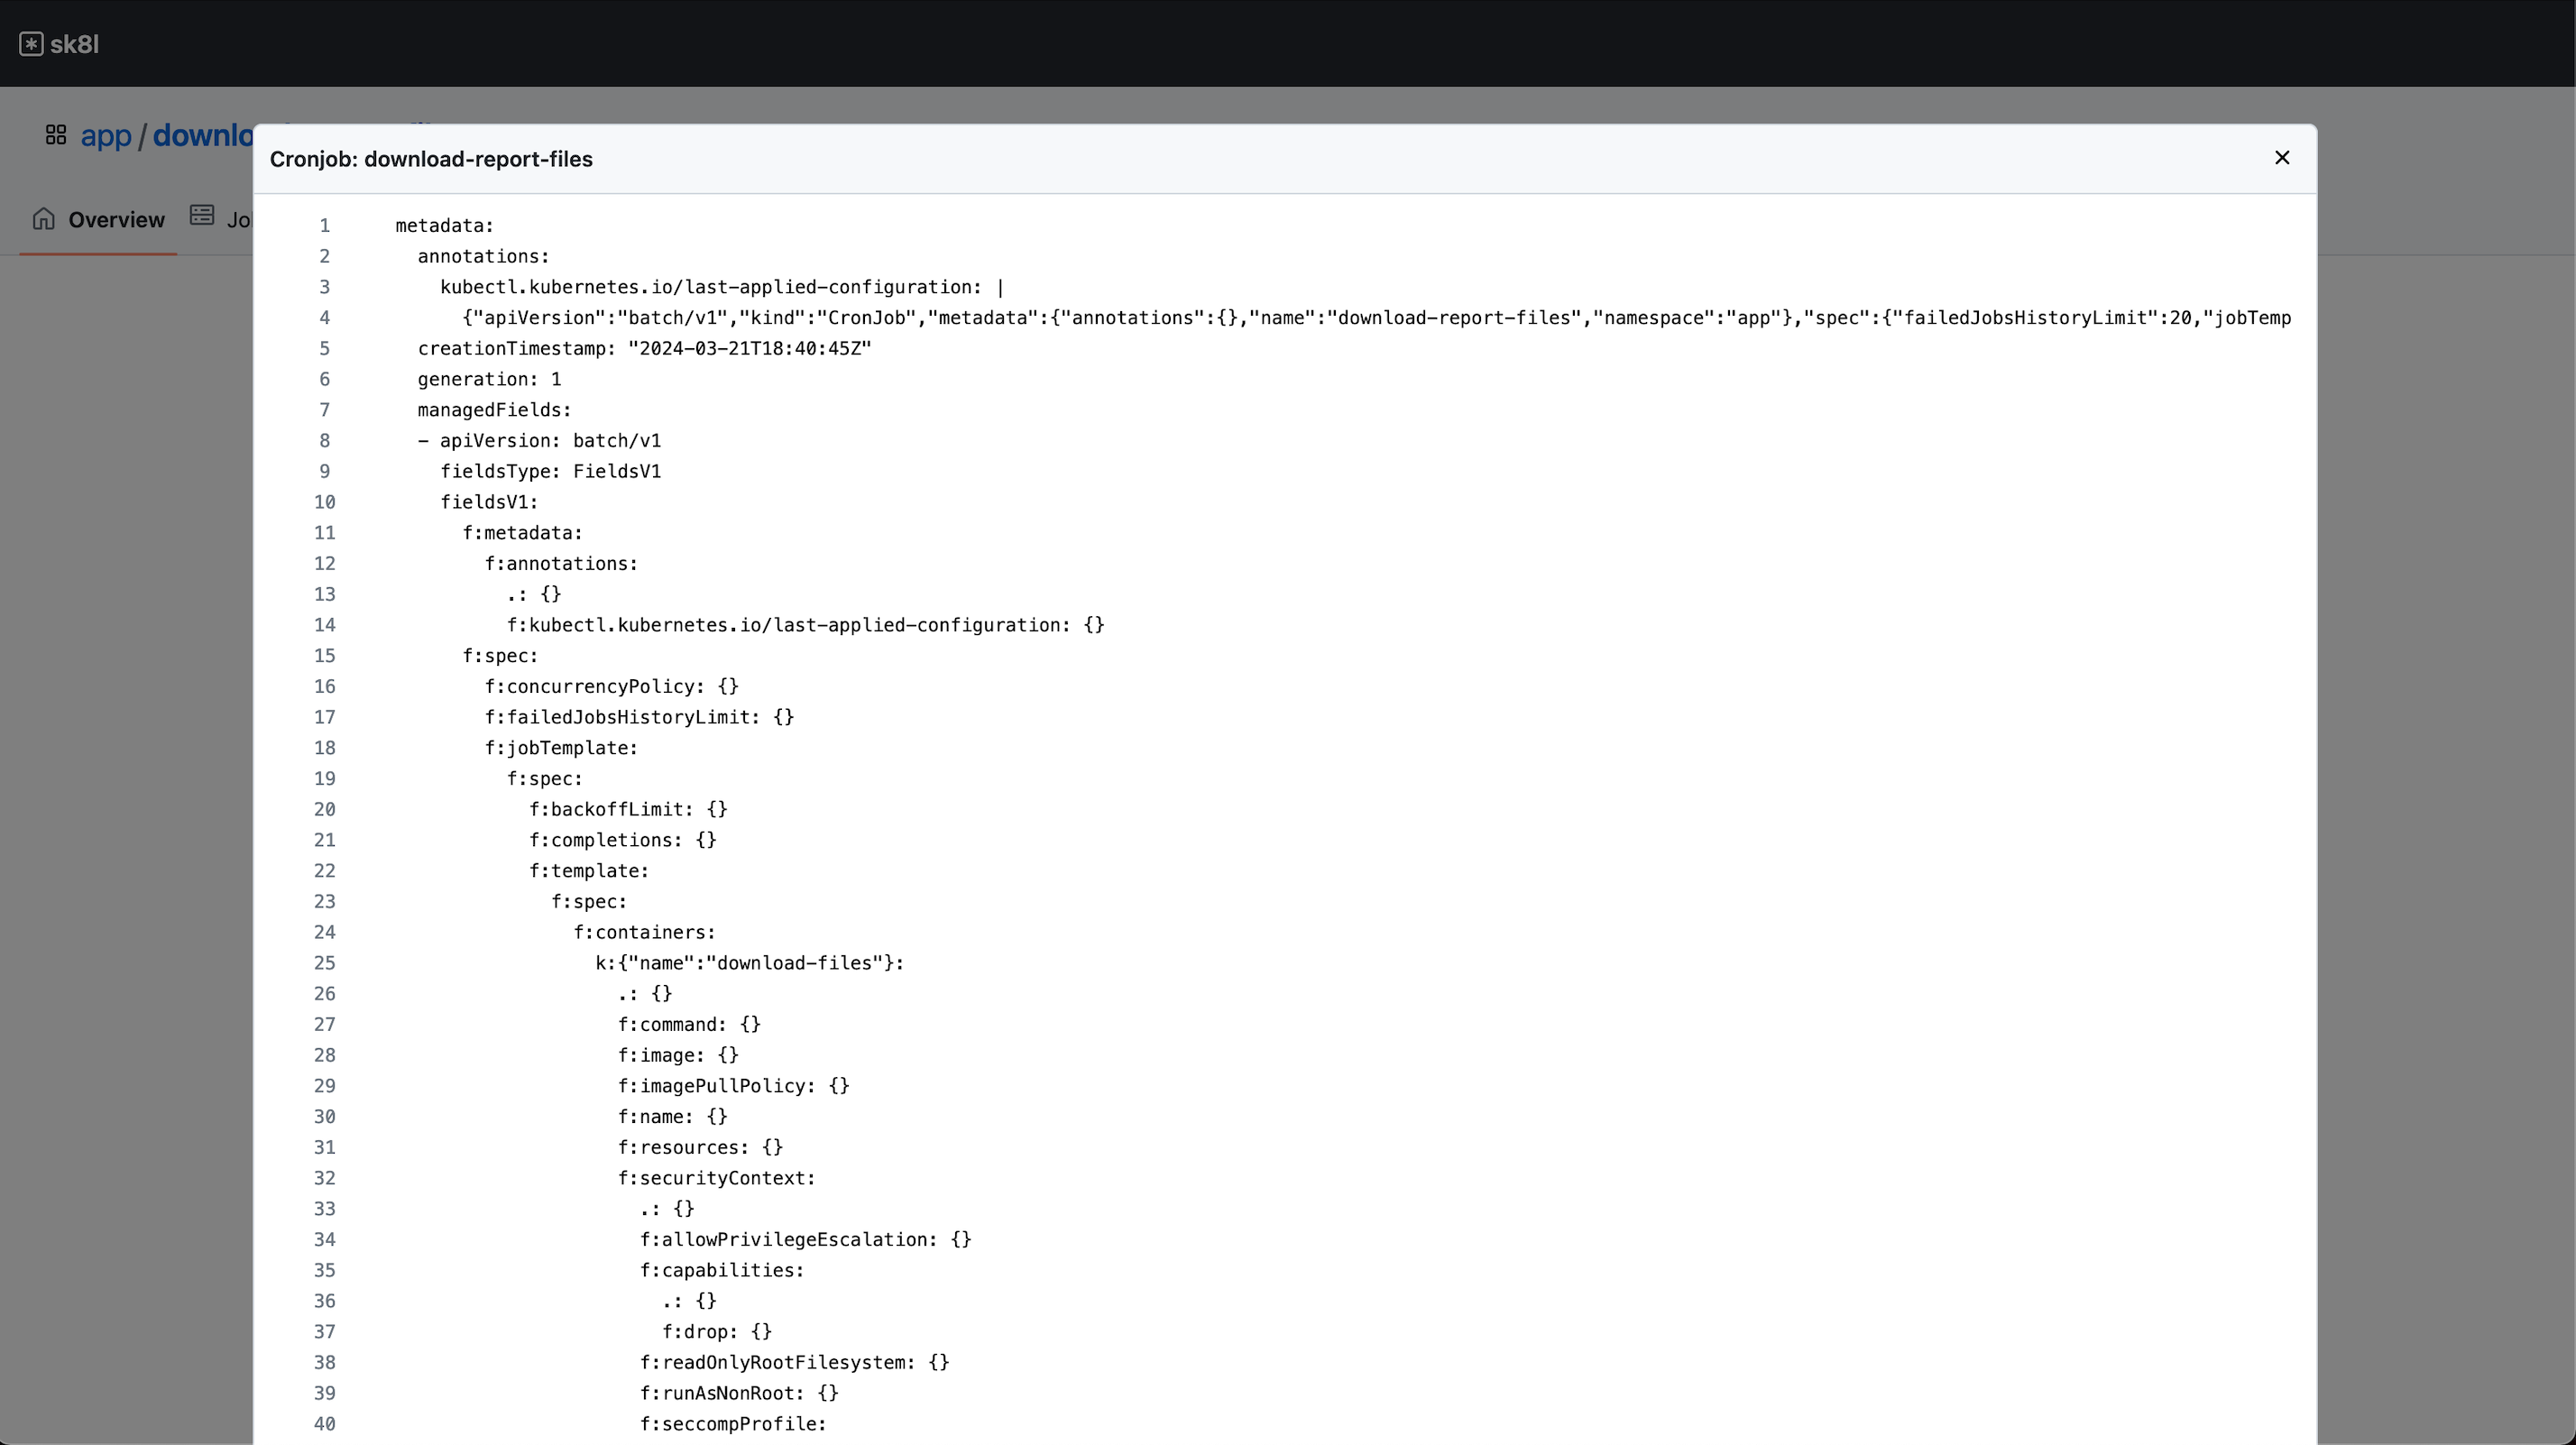Click line number 40 in the gutter
Image resolution: width=2576 pixels, height=1445 pixels.
pos(324,1424)
